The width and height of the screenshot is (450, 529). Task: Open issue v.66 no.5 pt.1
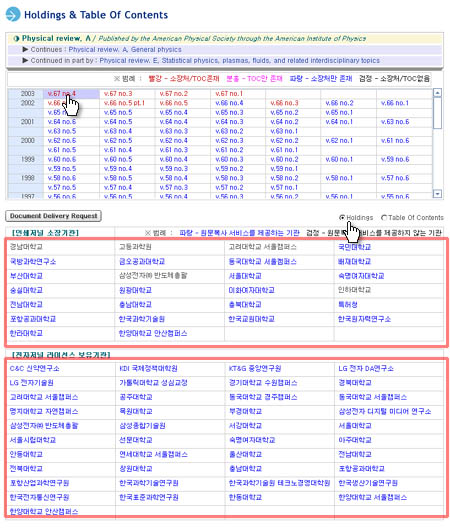pos(124,103)
